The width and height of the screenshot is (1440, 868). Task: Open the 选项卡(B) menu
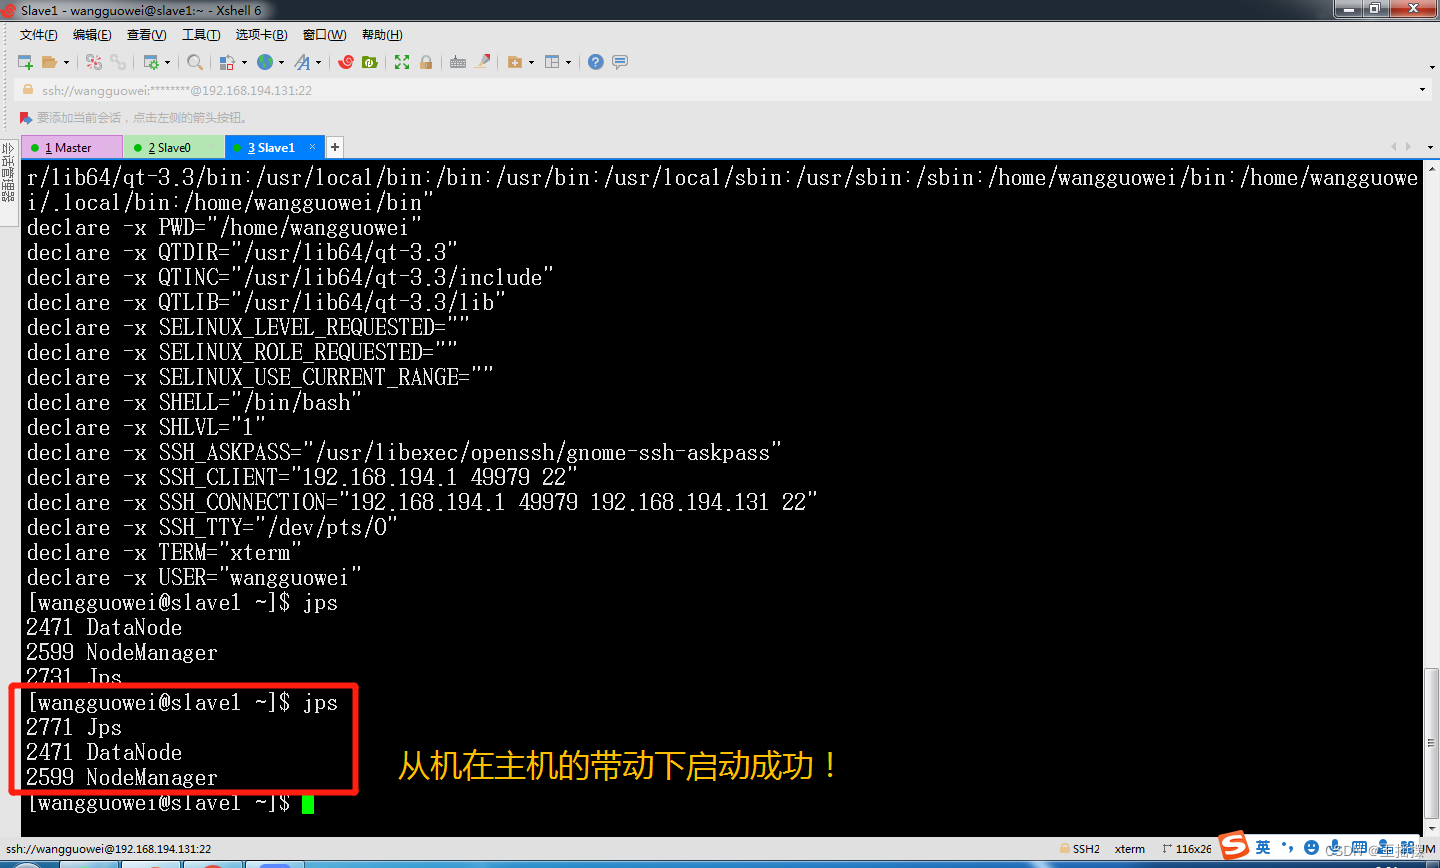click(x=261, y=35)
